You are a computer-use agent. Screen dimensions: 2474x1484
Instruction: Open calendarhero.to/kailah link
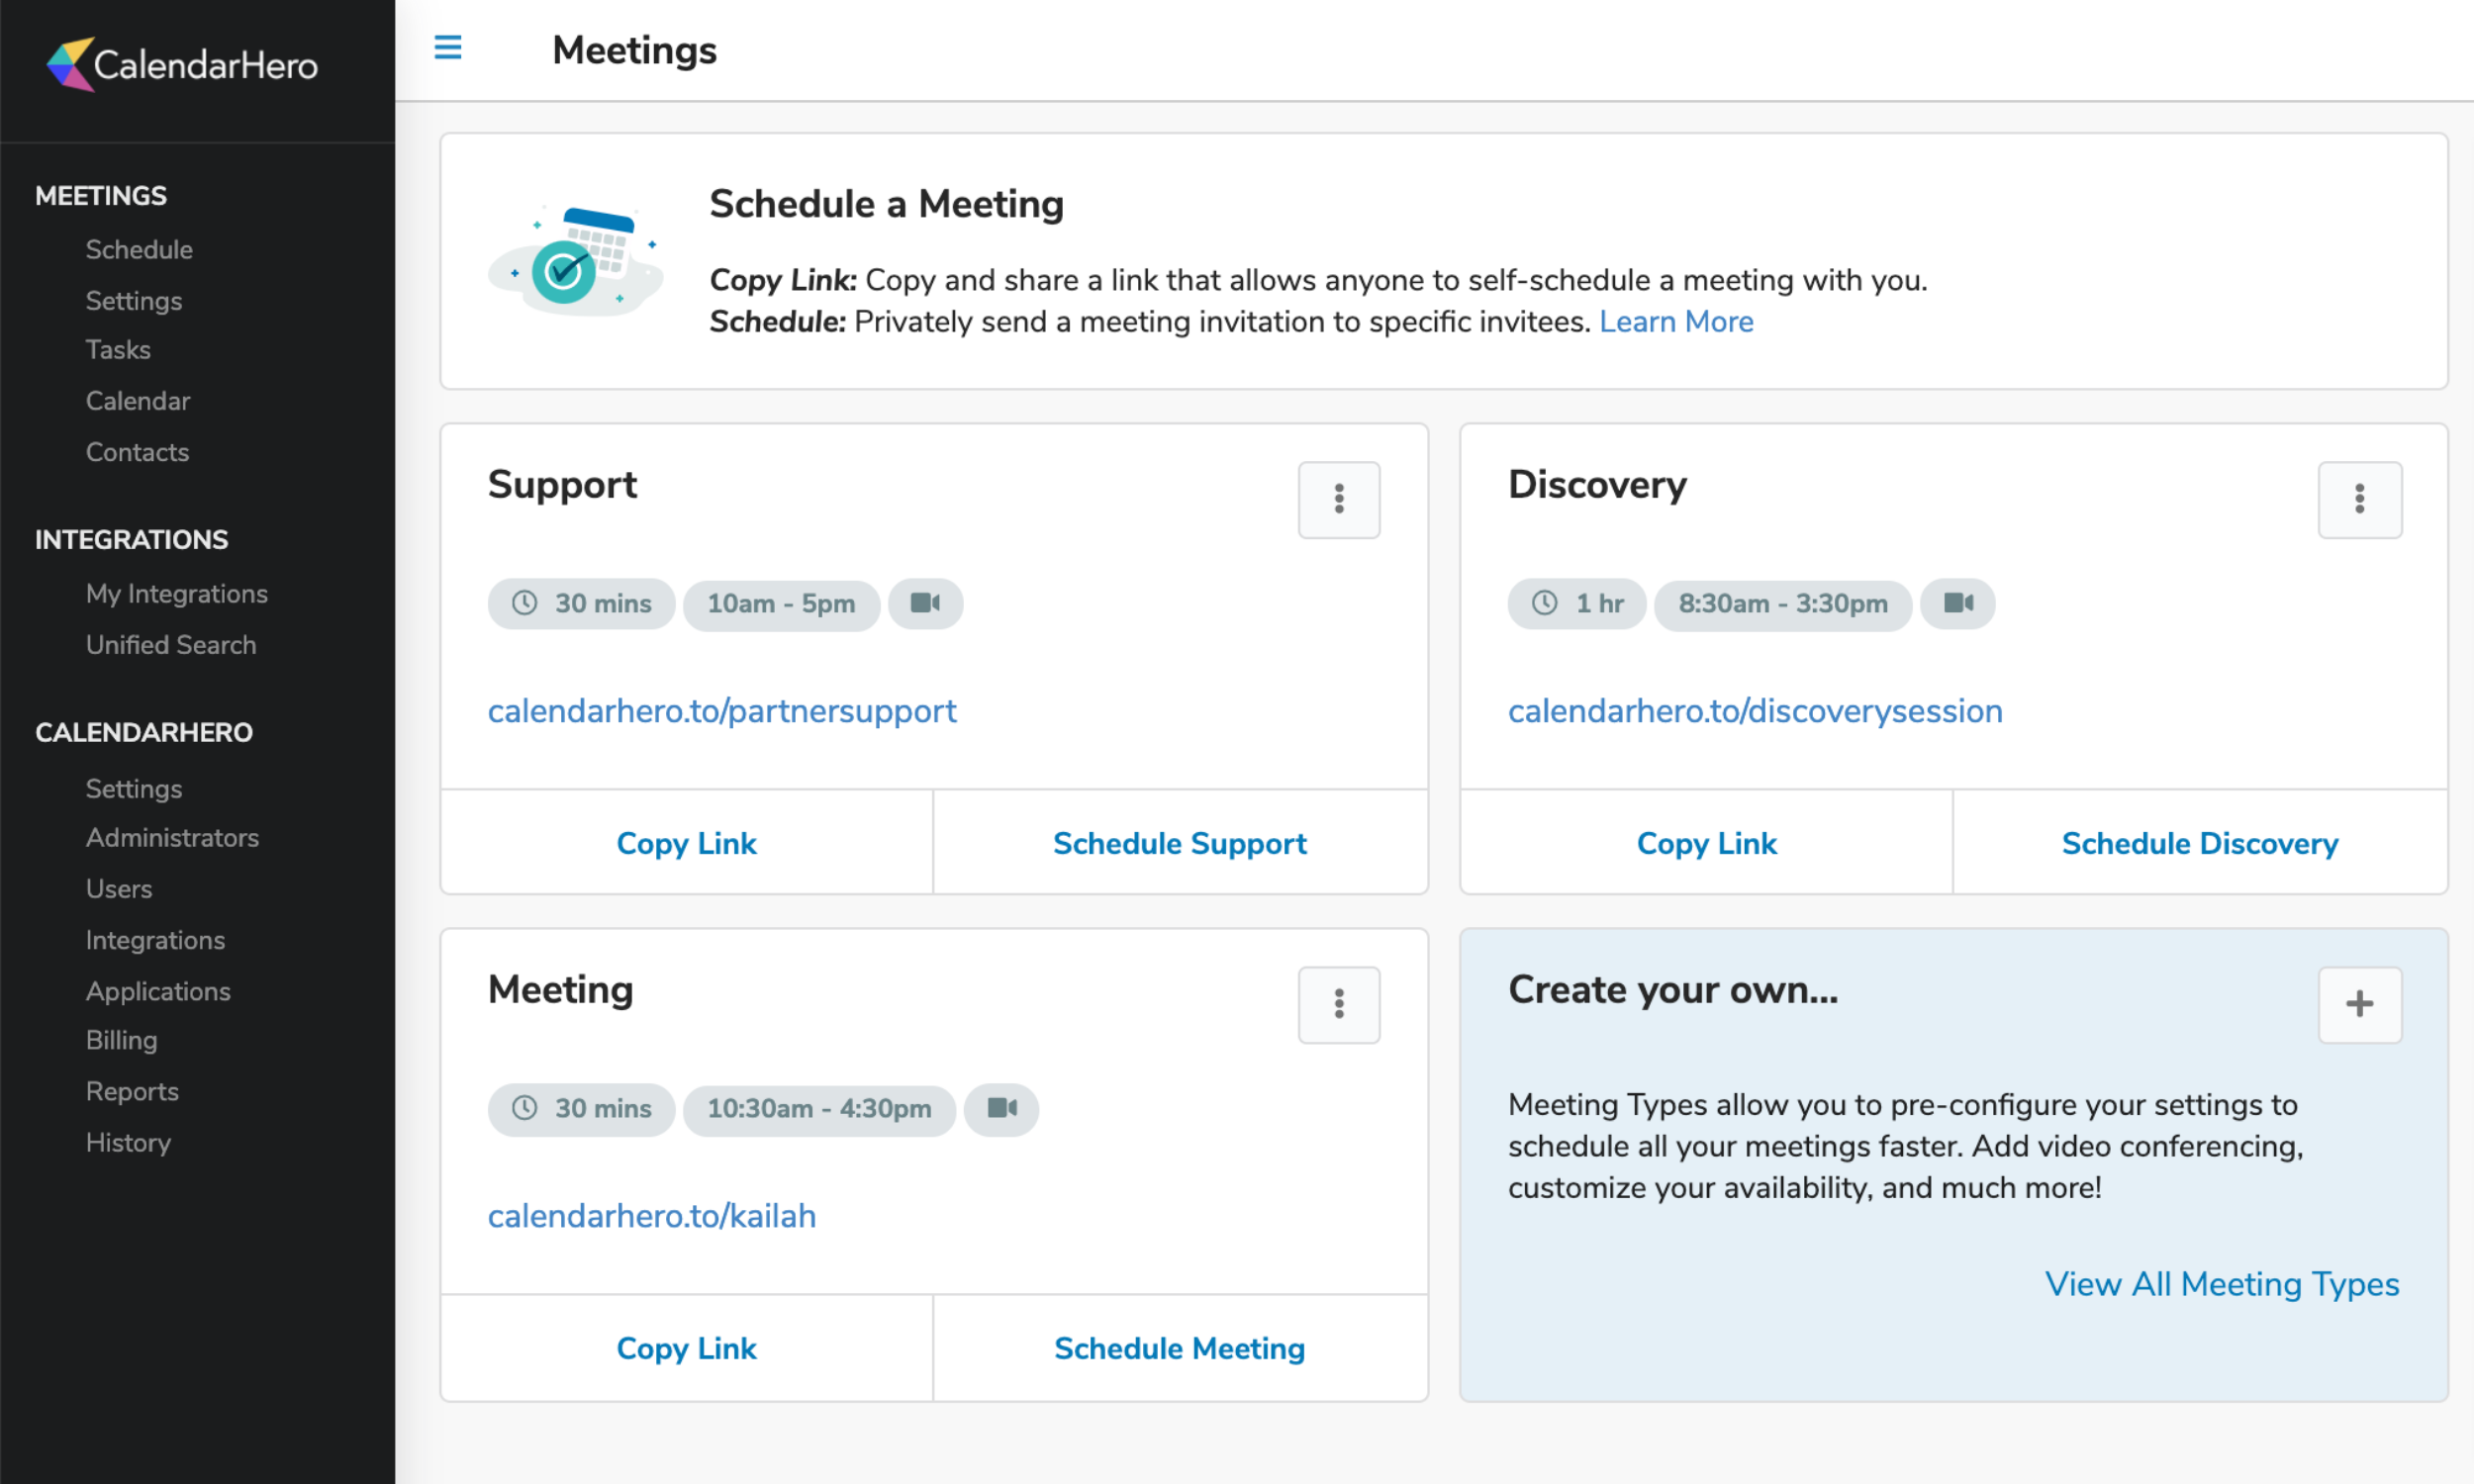pyautogui.click(x=651, y=1215)
